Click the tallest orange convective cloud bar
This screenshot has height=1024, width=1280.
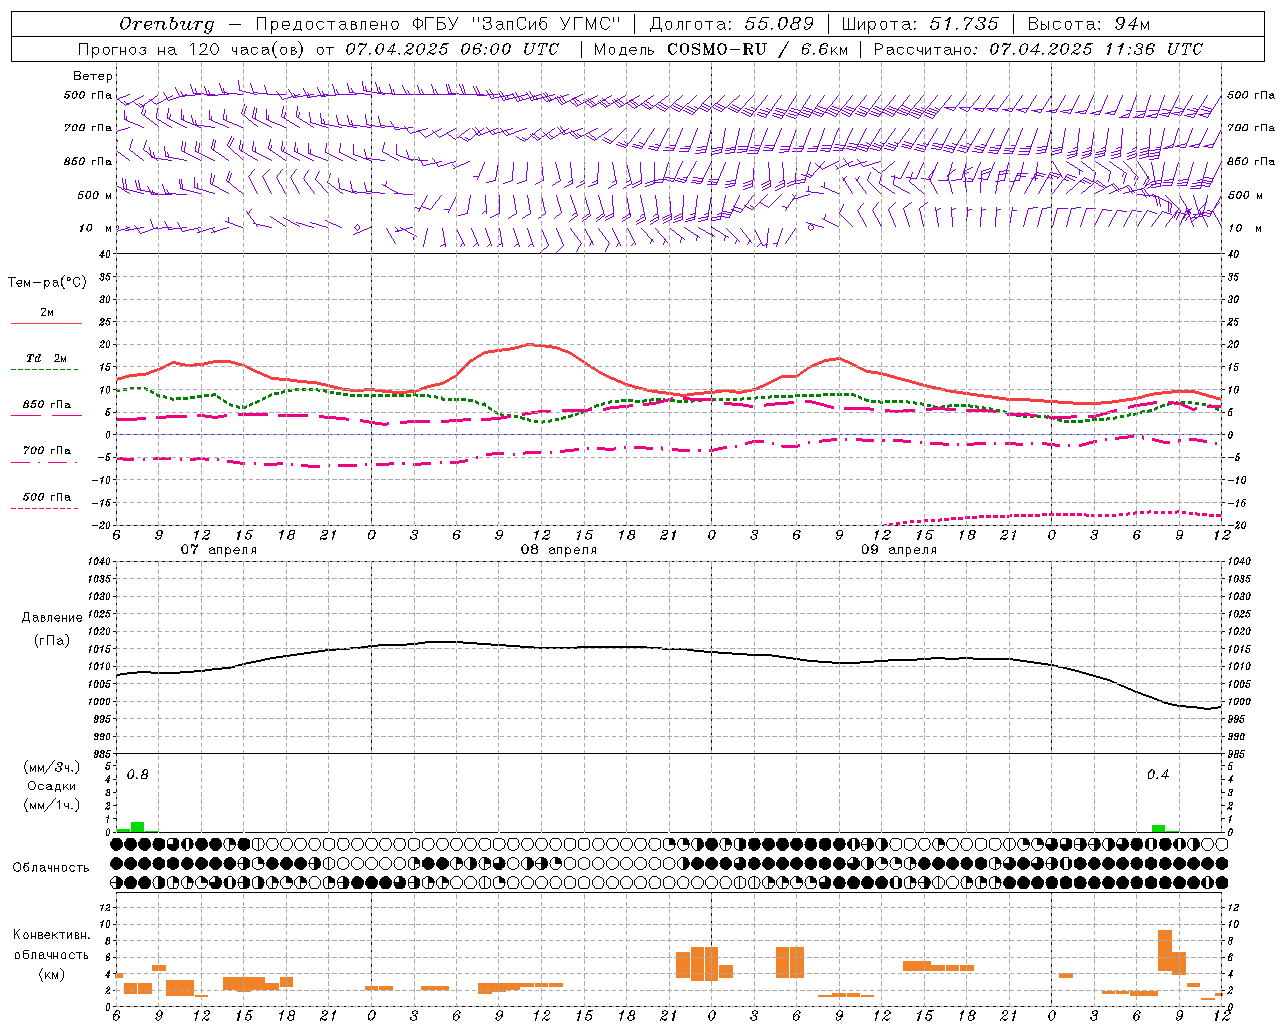click(x=1165, y=950)
